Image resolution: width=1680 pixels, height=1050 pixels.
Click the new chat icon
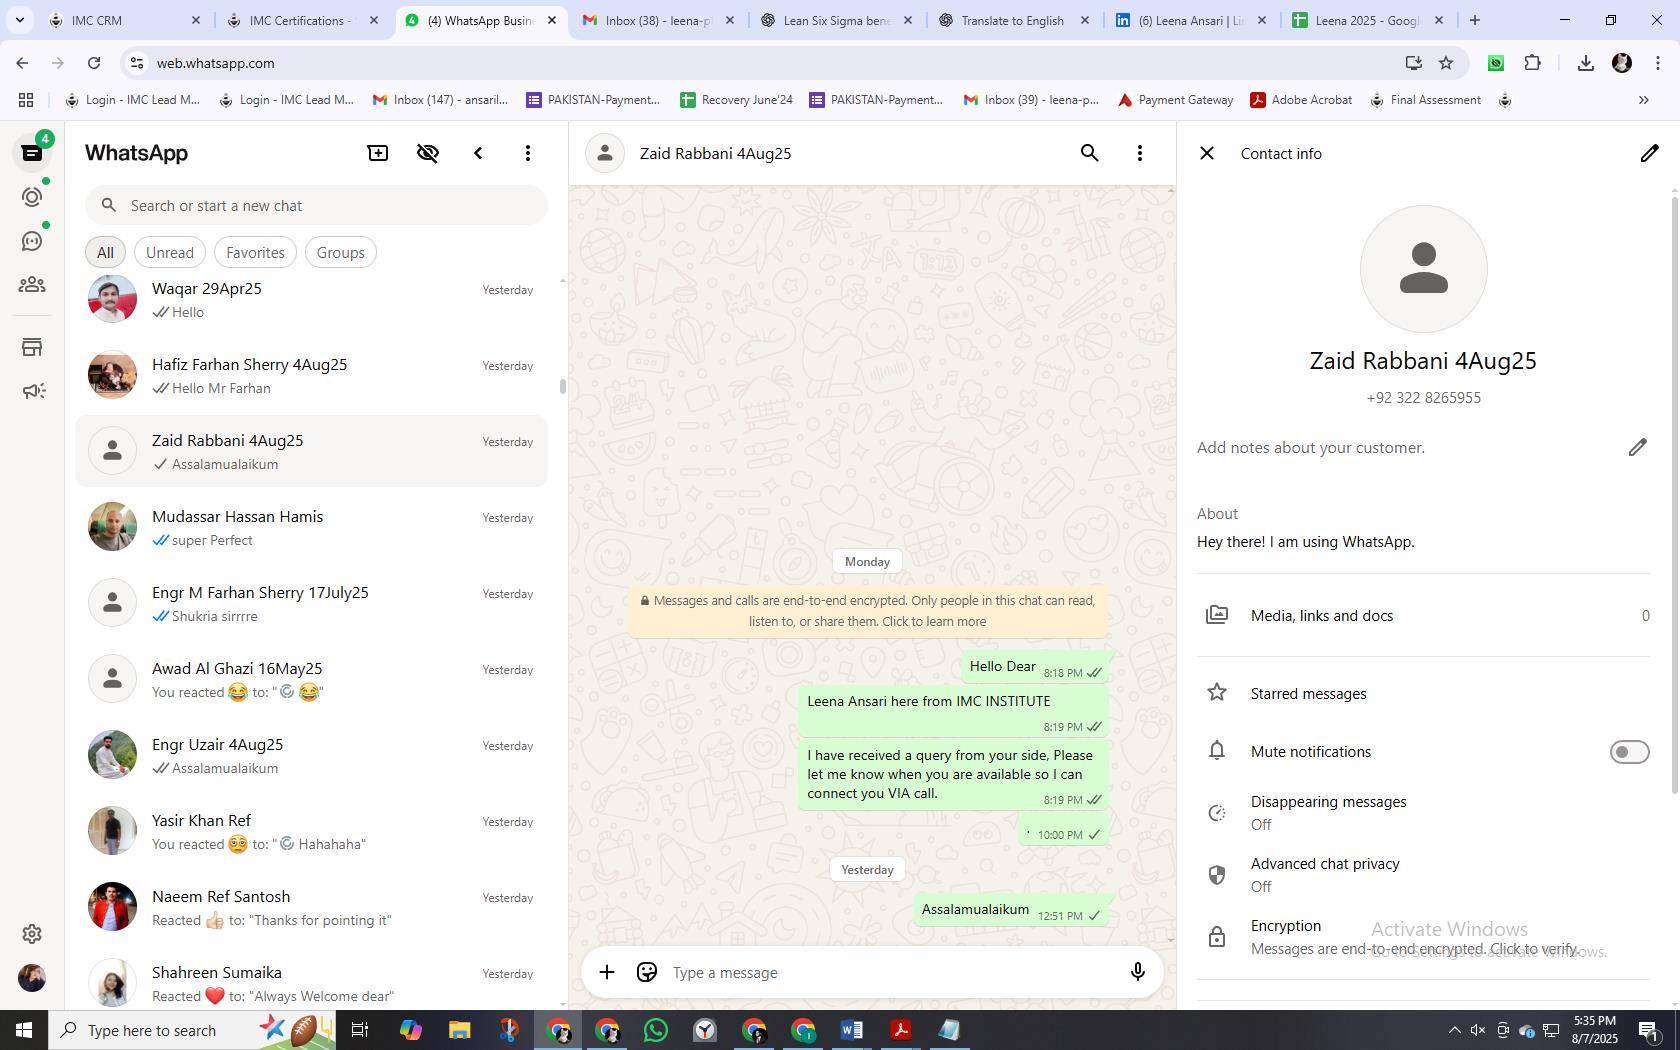click(x=378, y=153)
